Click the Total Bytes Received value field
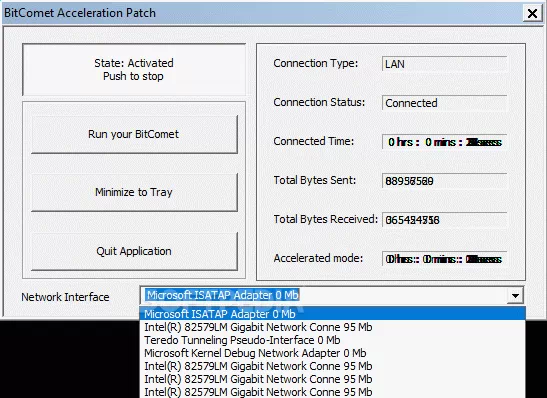Screen dimensions: 547x398 click(x=444, y=220)
